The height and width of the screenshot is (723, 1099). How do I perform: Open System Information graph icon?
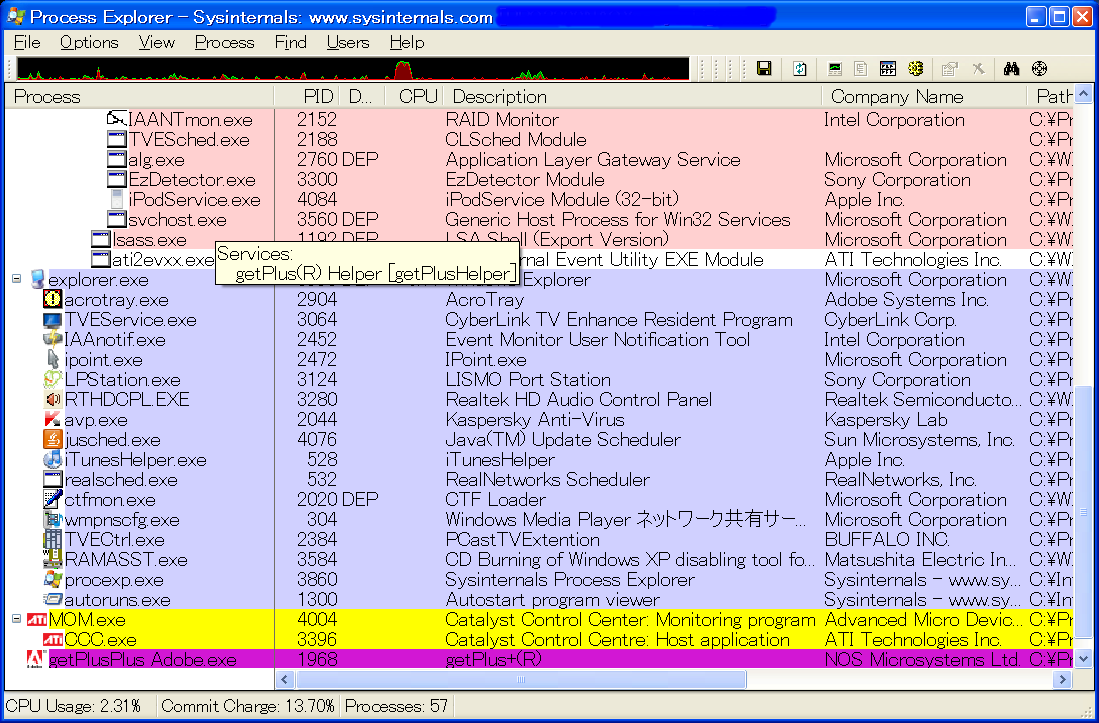835,69
